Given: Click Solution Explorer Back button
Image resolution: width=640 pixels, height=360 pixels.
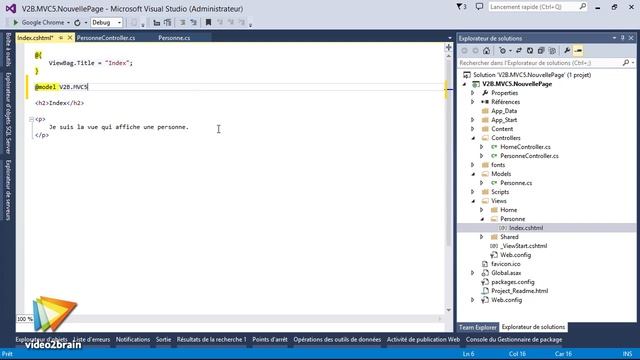Looking at the screenshot, I should pyautogui.click(x=464, y=51).
